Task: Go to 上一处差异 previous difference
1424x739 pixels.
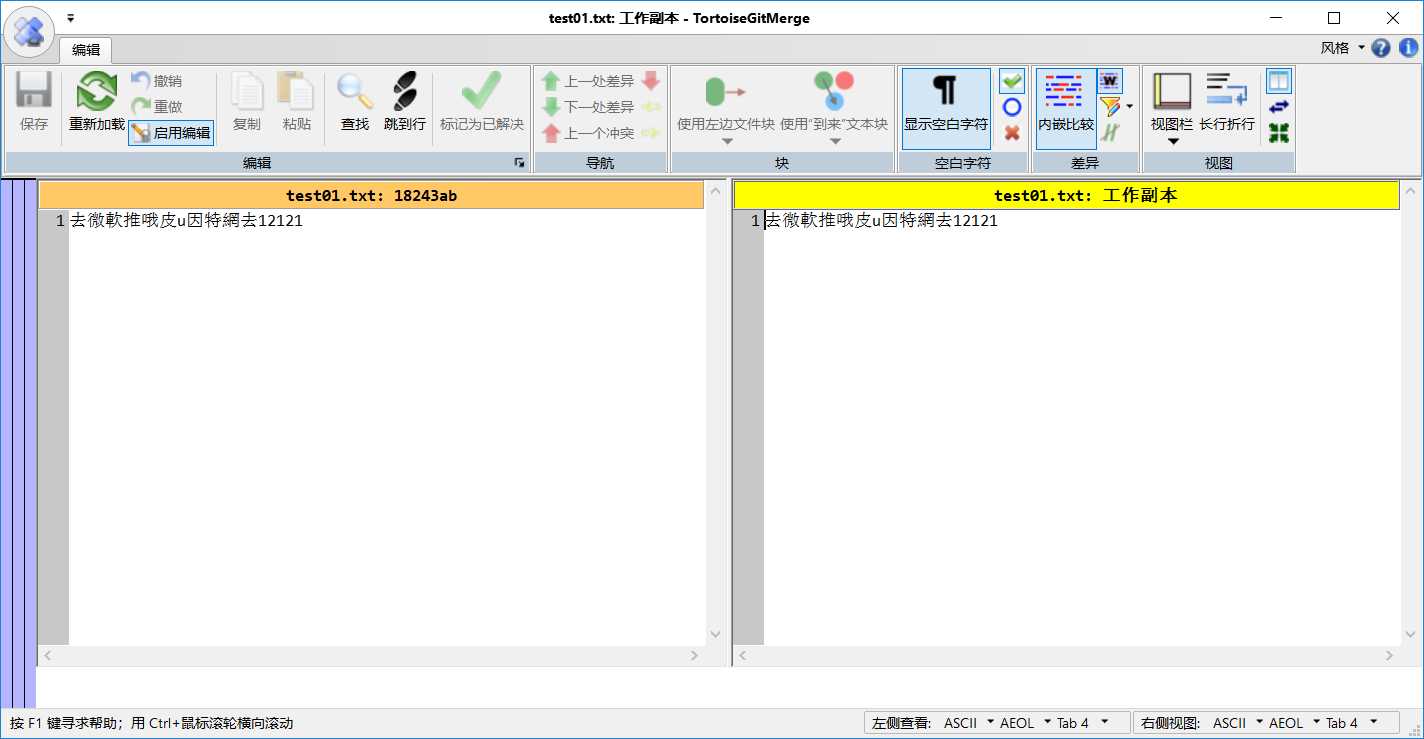Action: click(588, 81)
